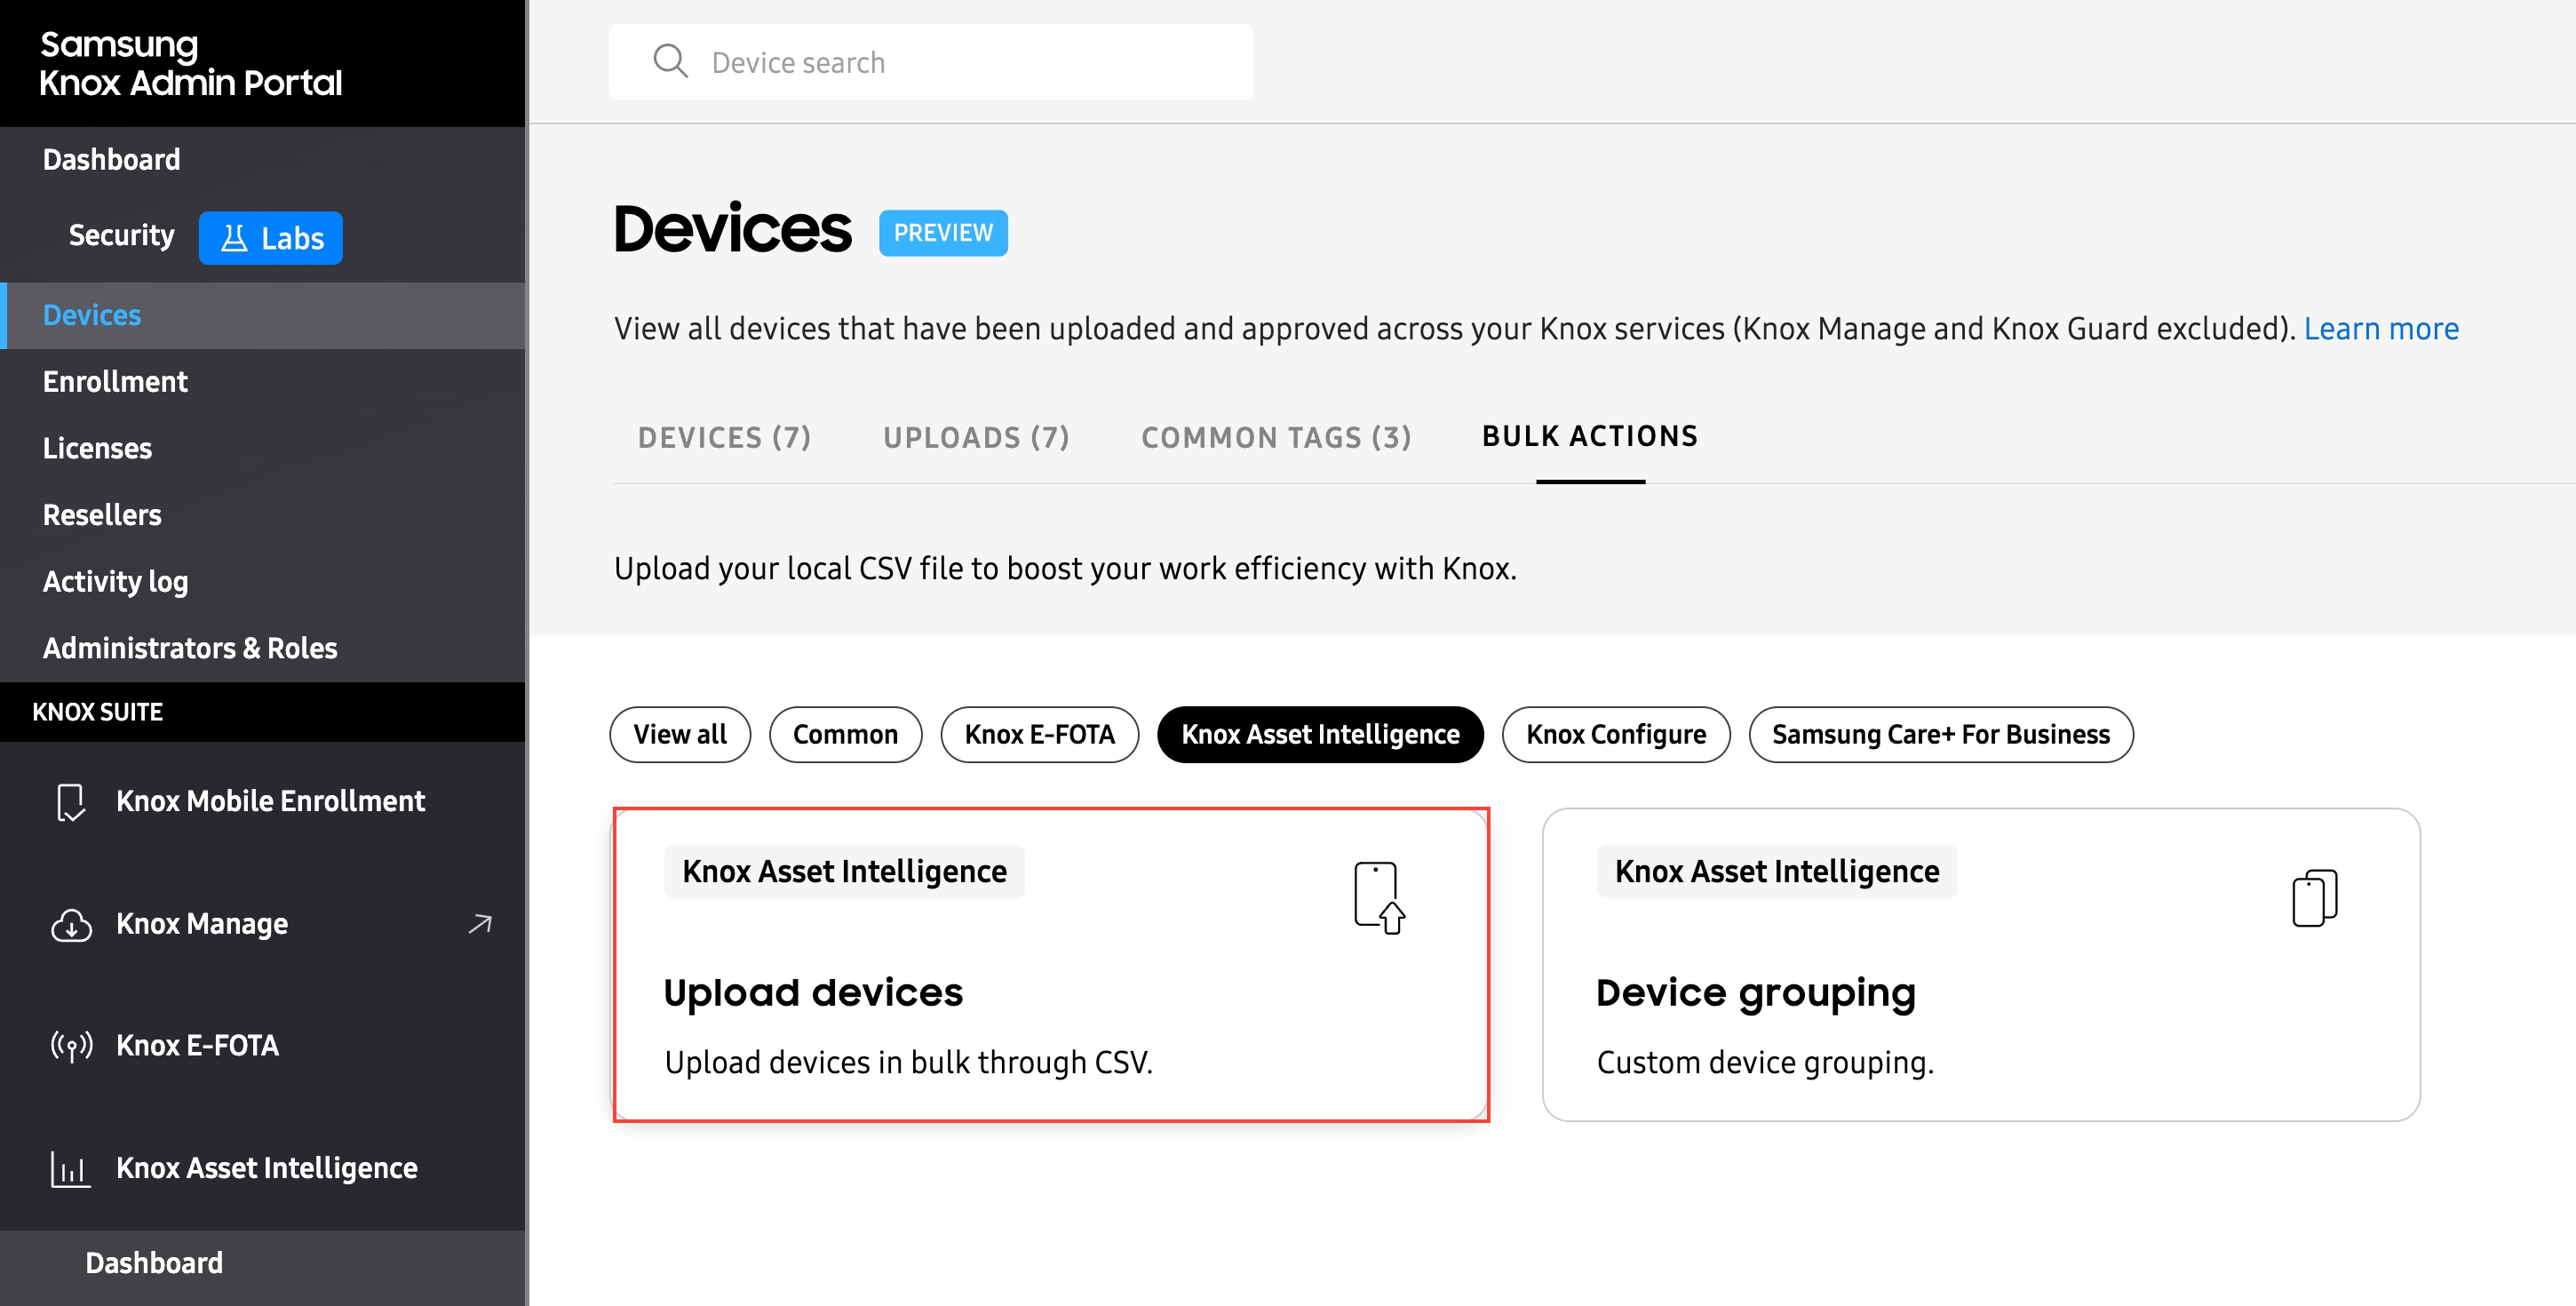
Task: Filter bulk actions by Knox E-FOTA
Action: point(1040,735)
